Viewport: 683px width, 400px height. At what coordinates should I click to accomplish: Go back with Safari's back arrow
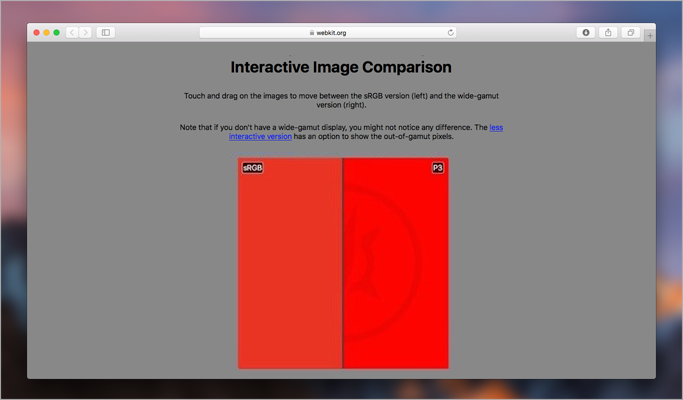pos(72,33)
